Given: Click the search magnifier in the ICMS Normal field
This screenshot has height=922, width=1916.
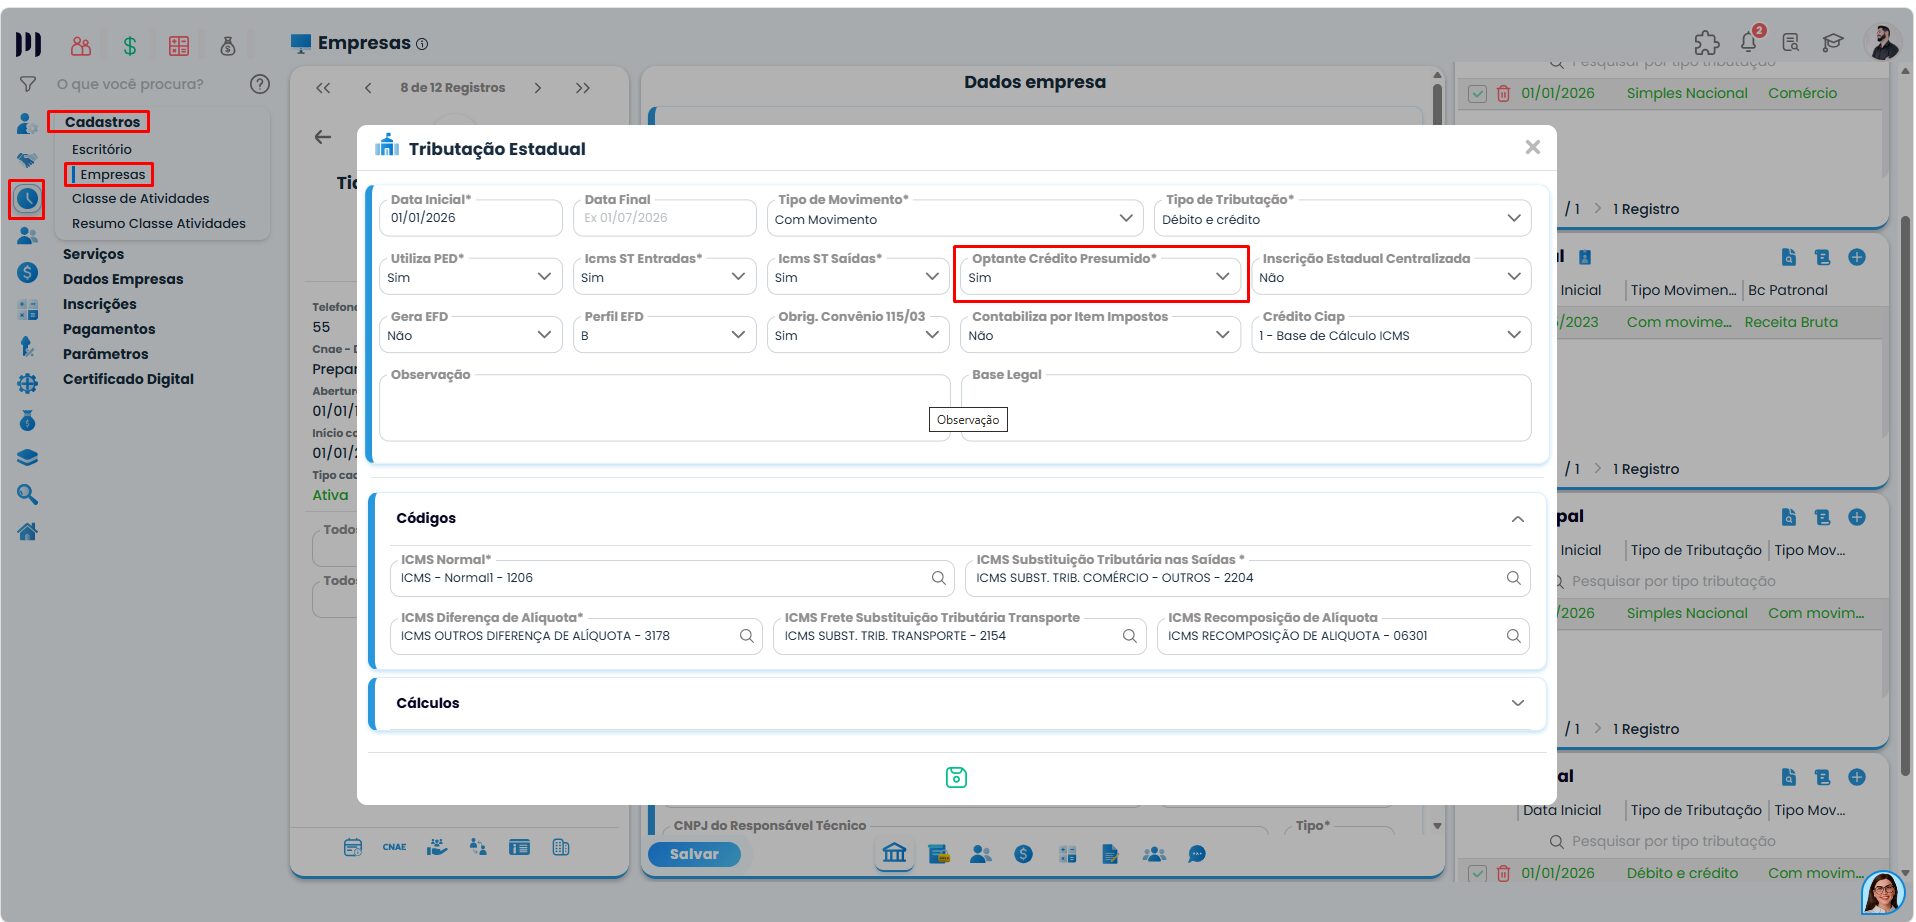Looking at the screenshot, I should 938,578.
